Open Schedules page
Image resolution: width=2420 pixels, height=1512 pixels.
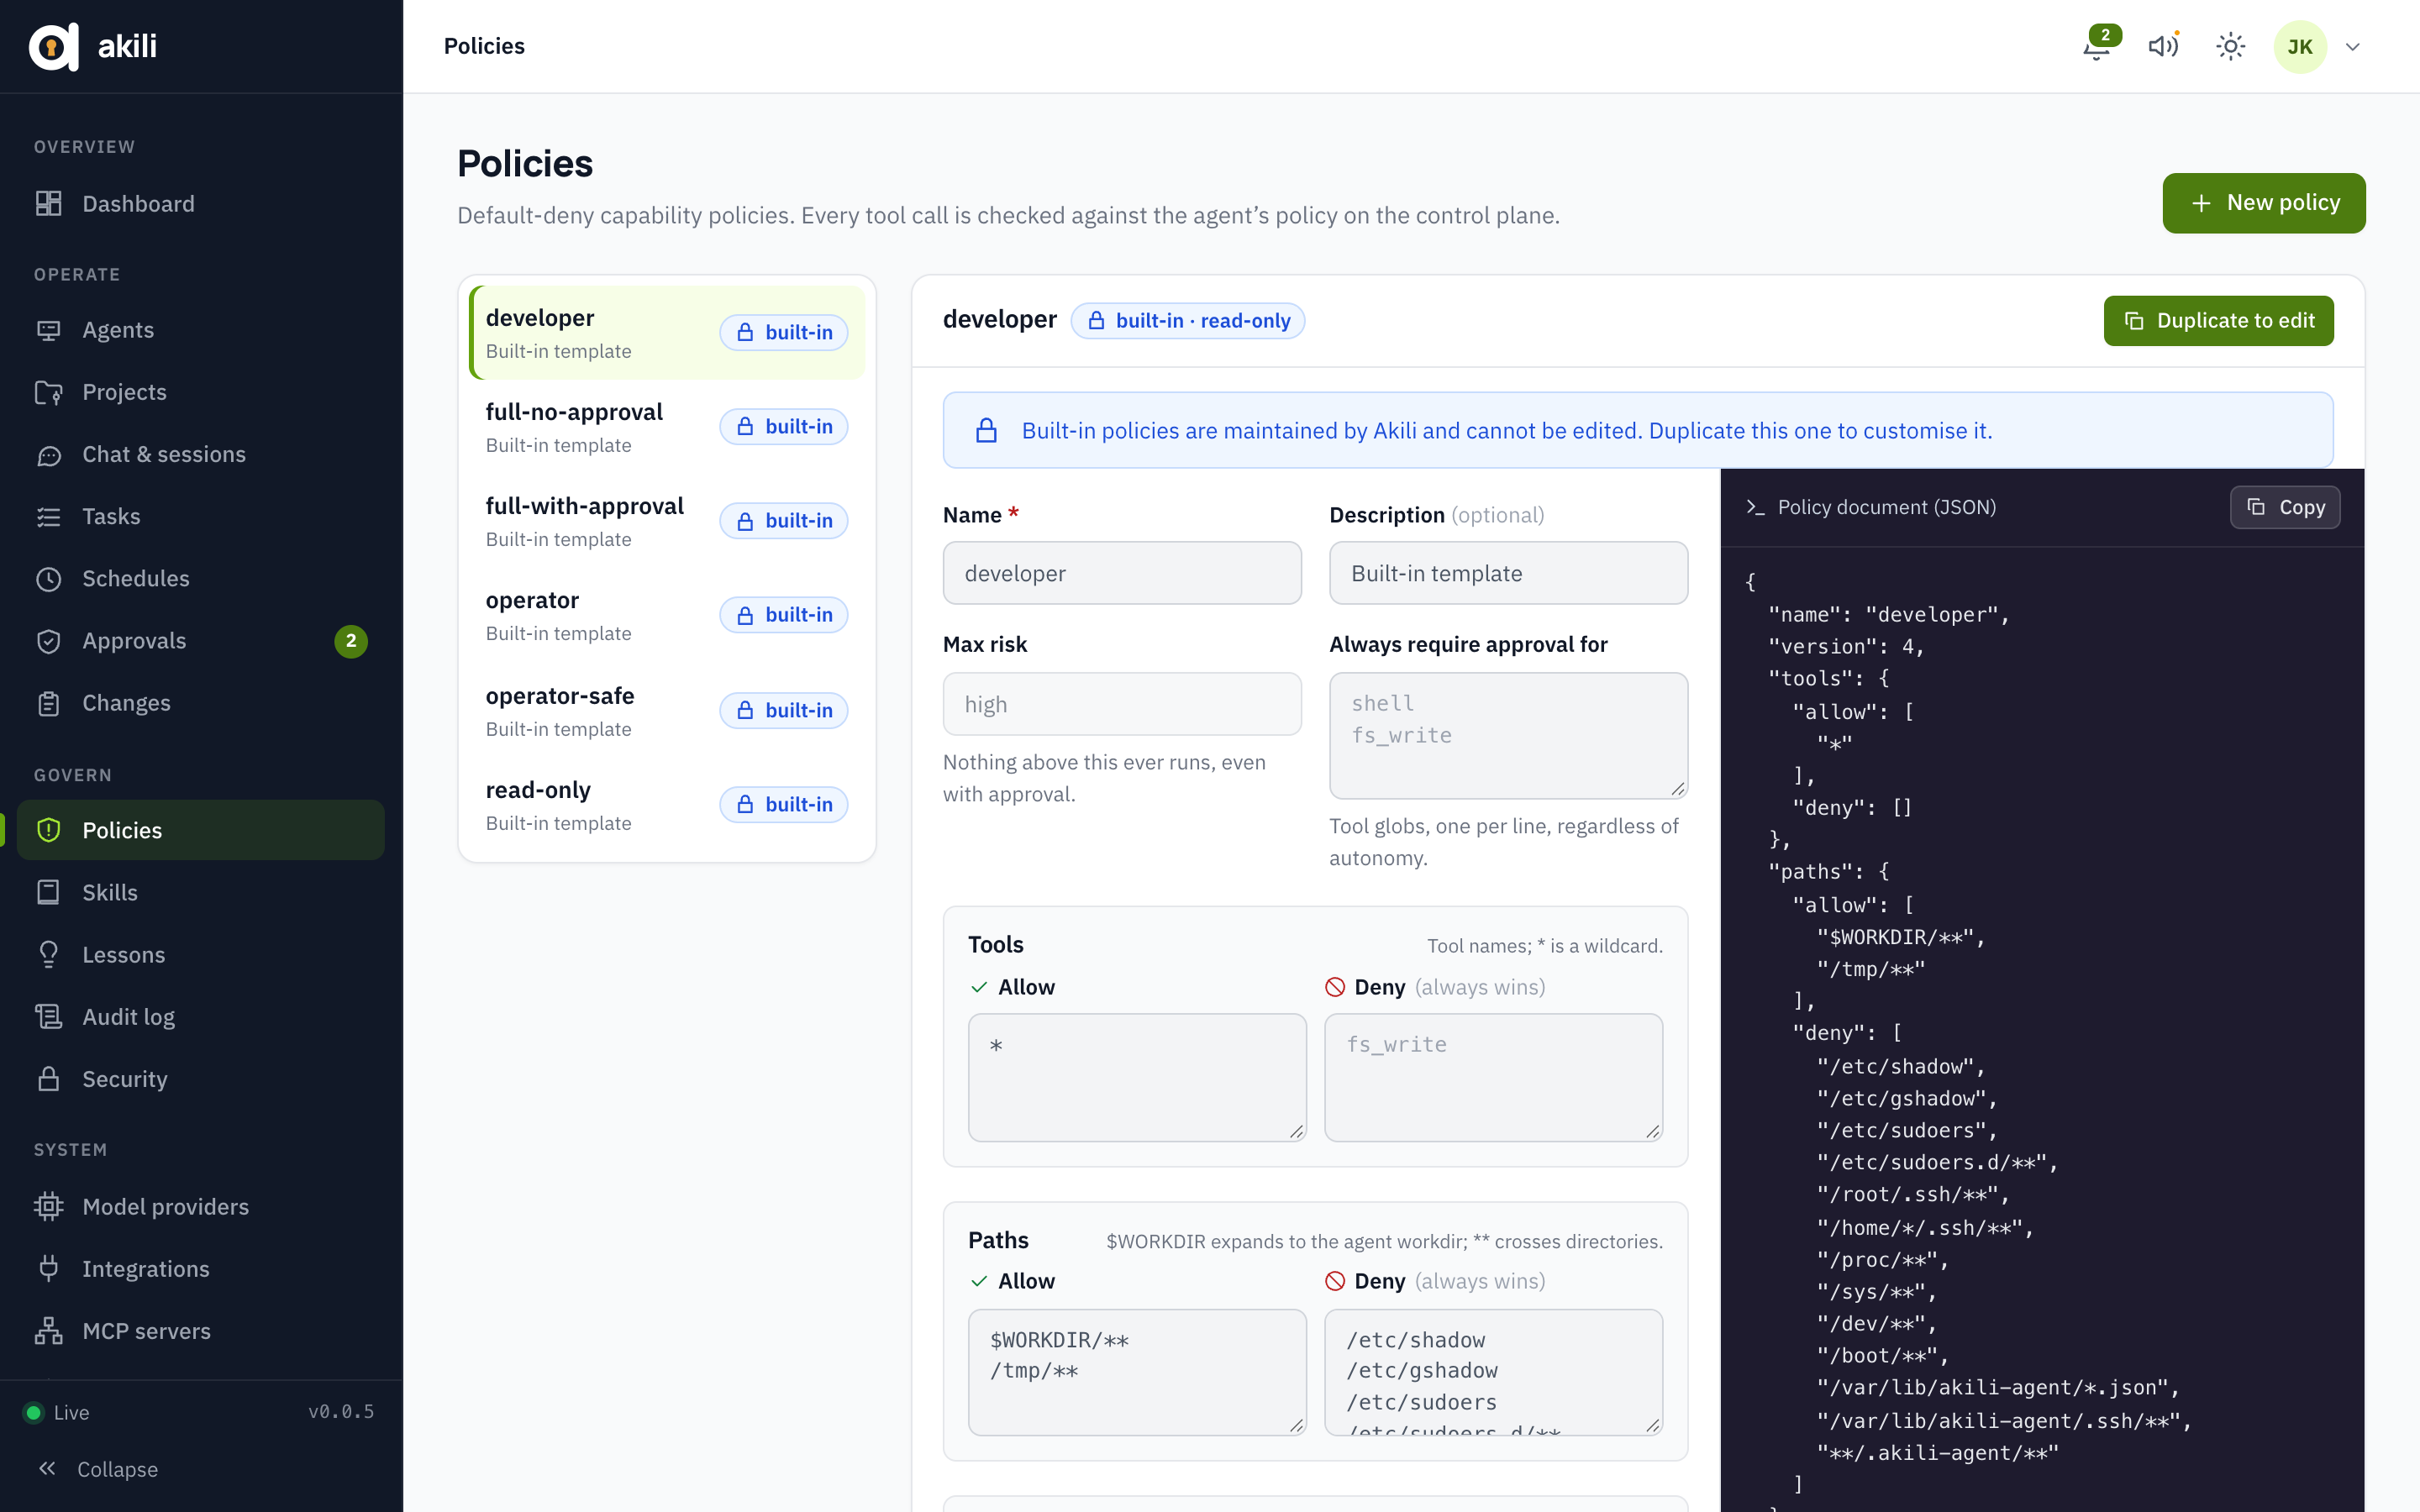coord(201,578)
